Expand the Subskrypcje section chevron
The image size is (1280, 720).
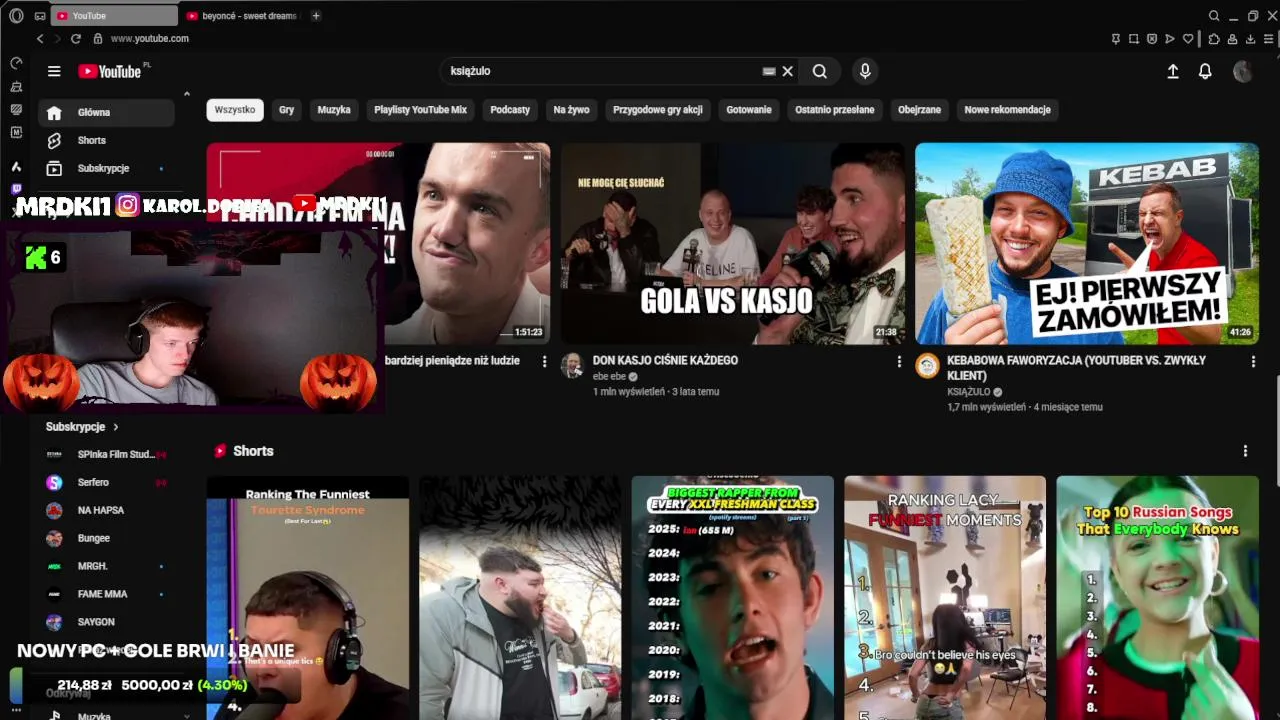(116, 427)
